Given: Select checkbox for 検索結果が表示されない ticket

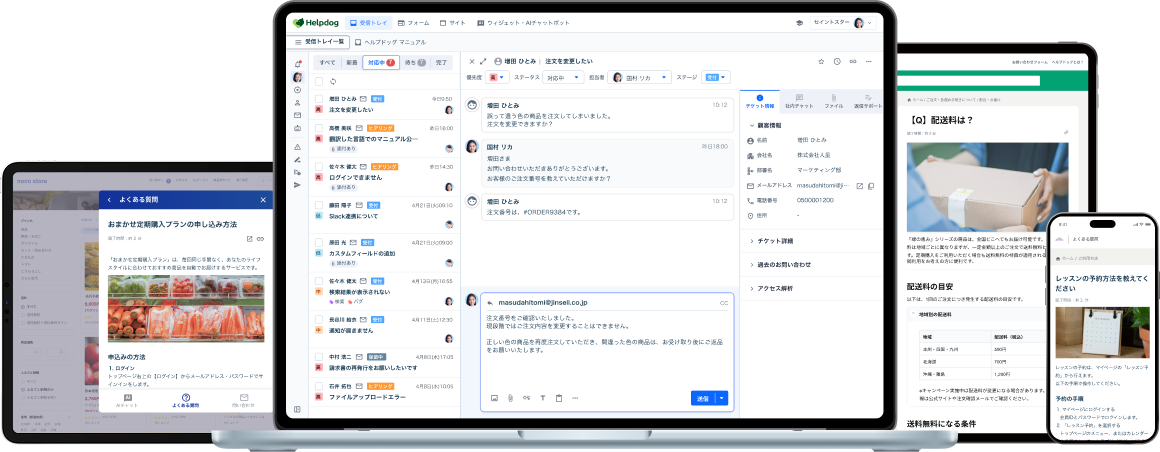Looking at the screenshot, I should click(x=319, y=281).
